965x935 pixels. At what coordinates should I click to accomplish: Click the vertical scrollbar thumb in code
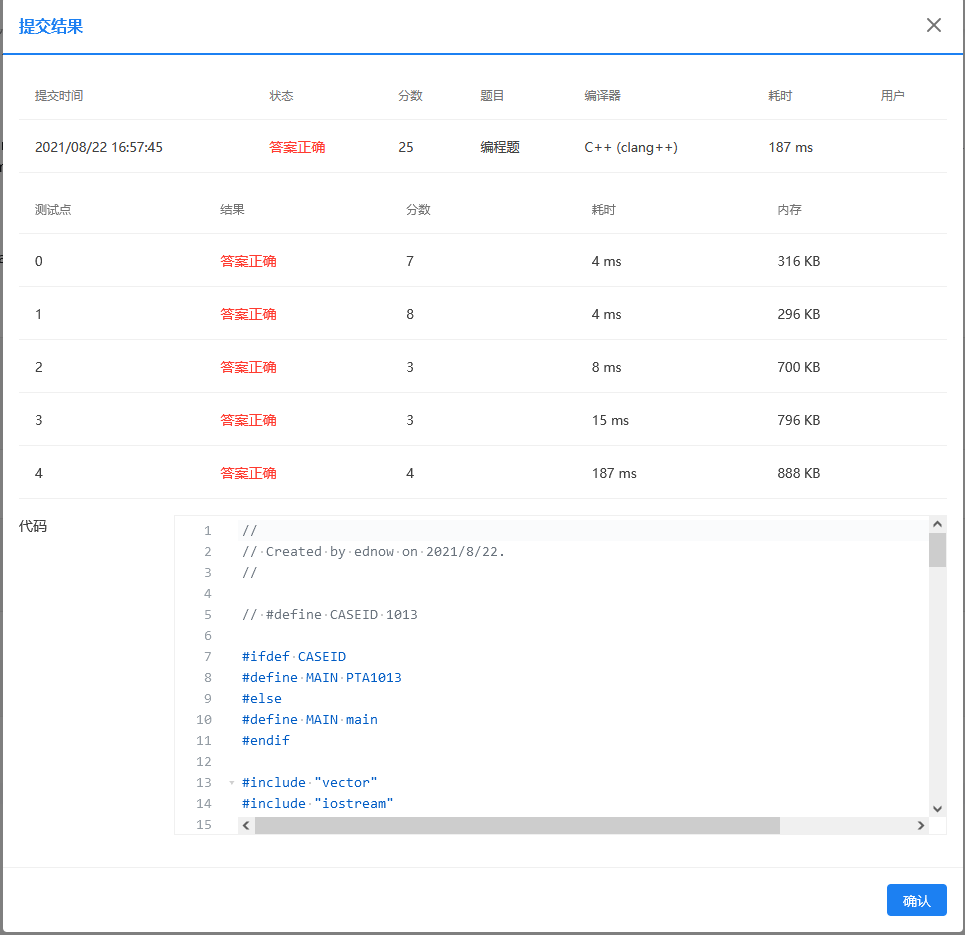click(937, 550)
